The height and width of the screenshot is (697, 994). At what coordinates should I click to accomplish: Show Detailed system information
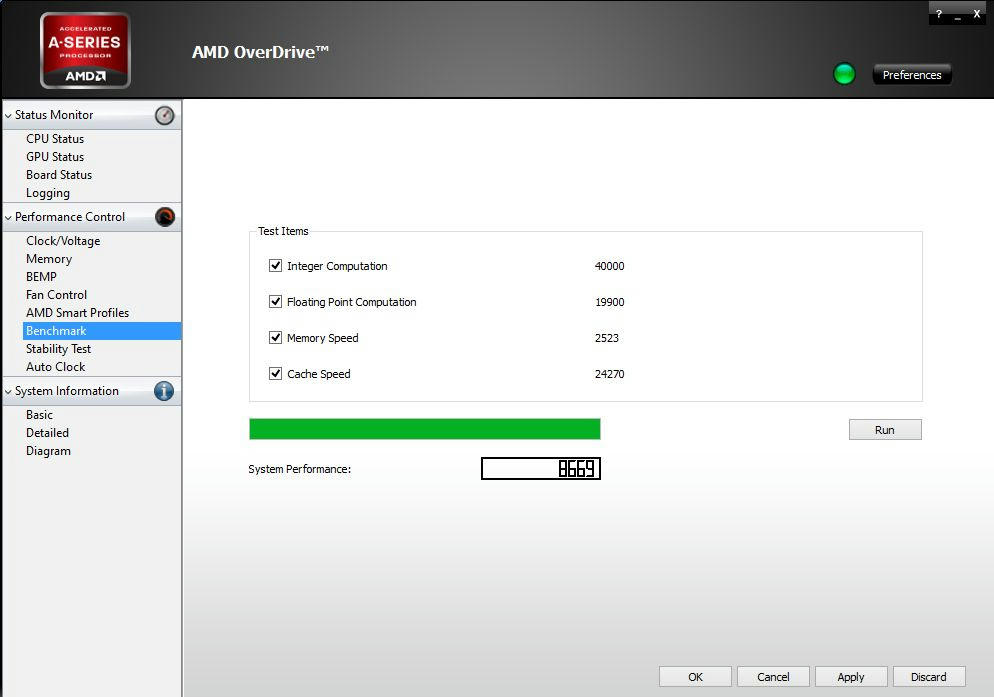click(x=48, y=433)
